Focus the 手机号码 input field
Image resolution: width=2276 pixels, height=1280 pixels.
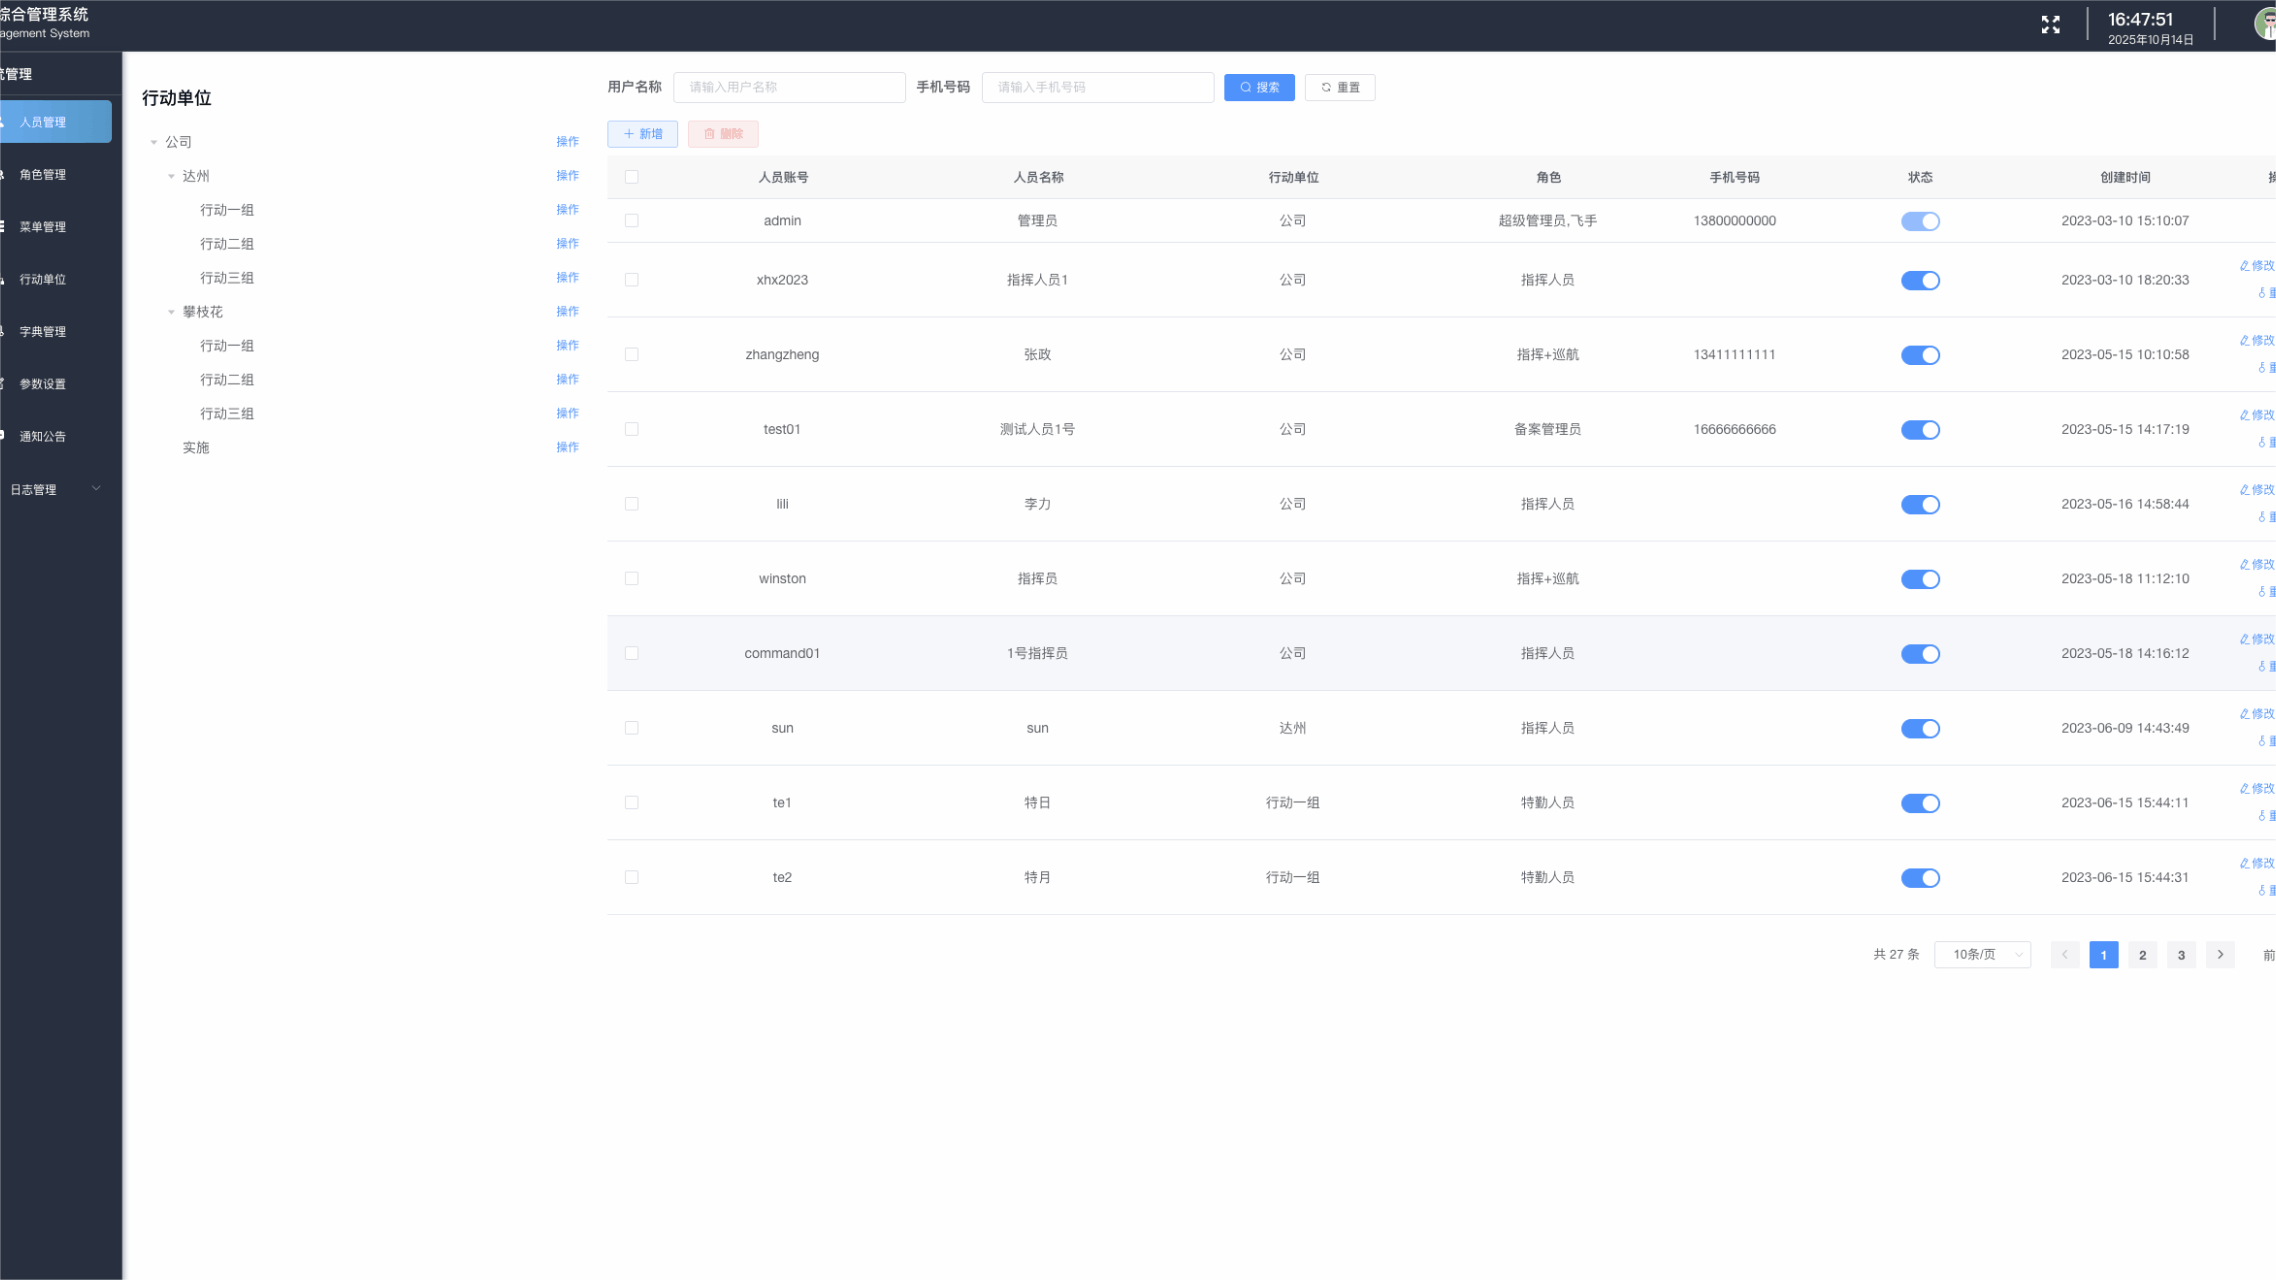[1097, 87]
